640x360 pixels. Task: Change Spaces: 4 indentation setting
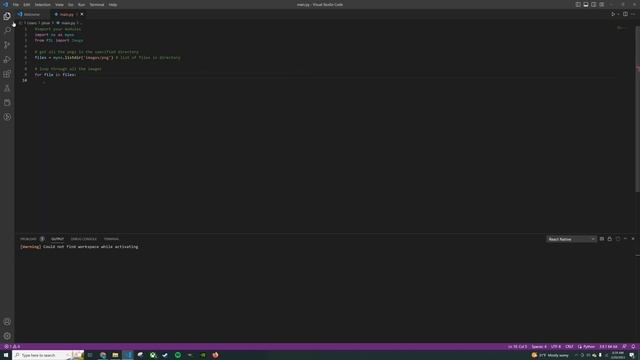539,347
